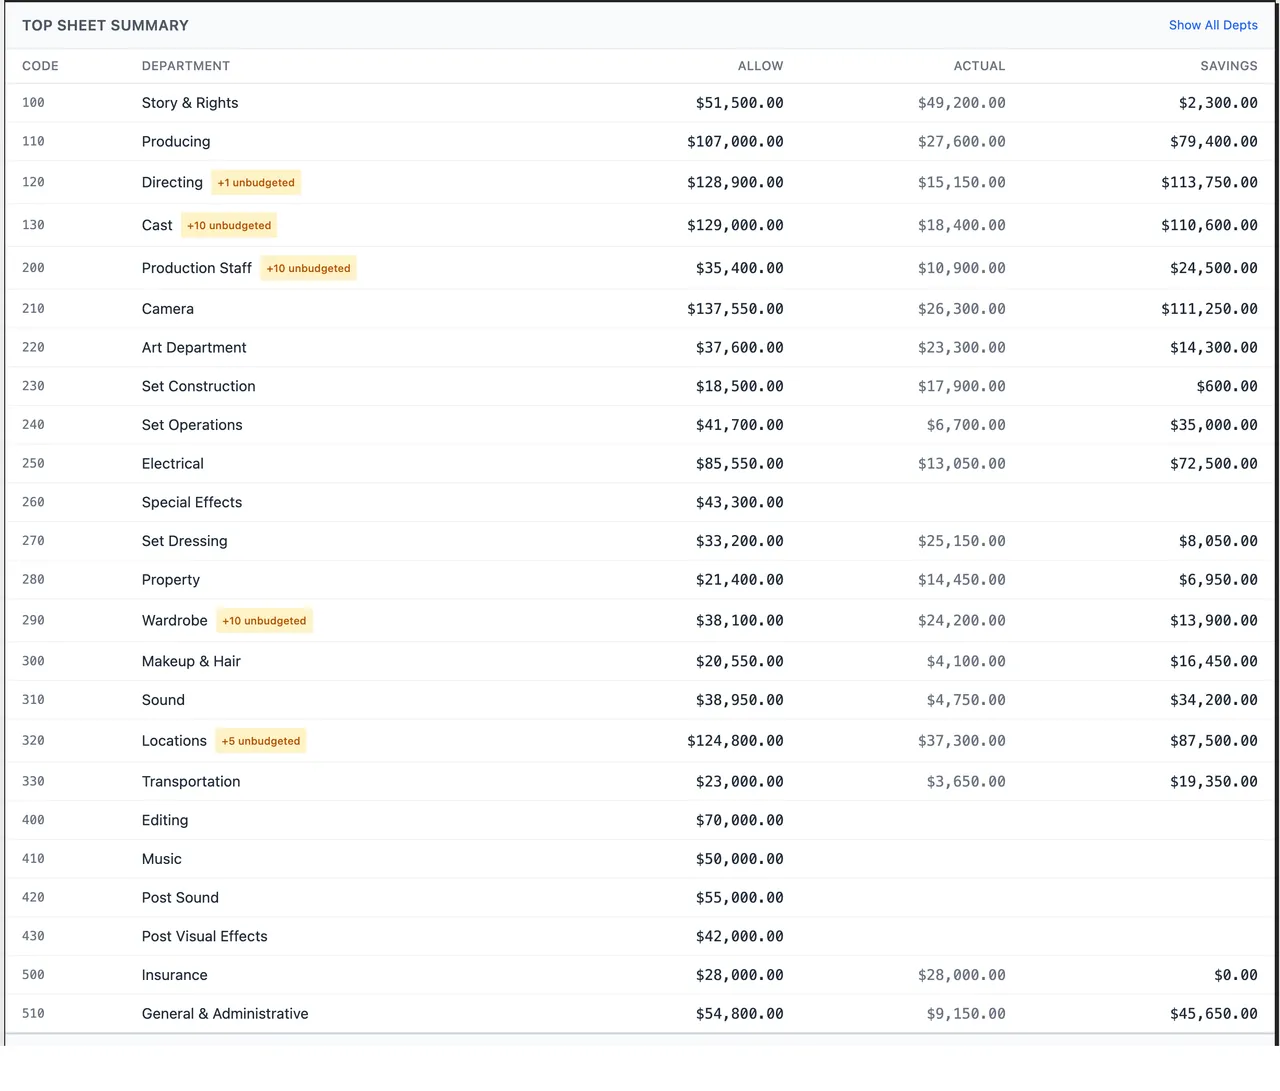Select the Producing department name

coord(176,142)
